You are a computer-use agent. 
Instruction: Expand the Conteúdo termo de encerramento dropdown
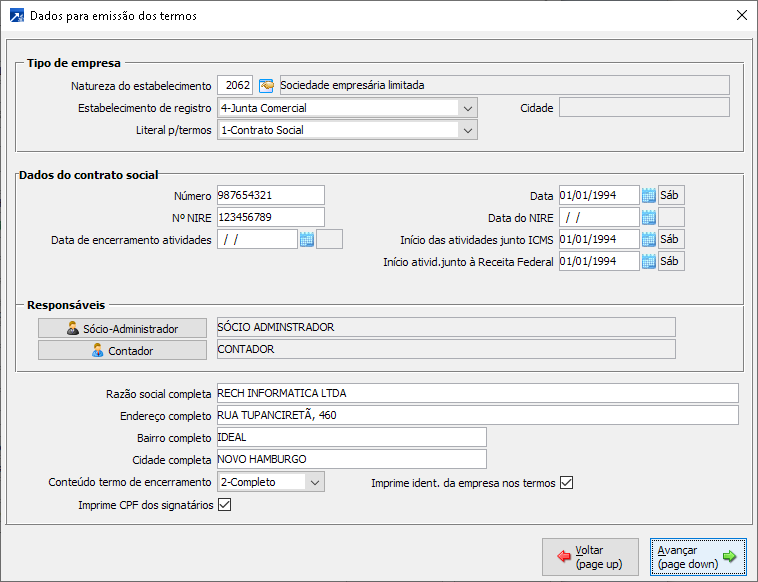coord(315,482)
